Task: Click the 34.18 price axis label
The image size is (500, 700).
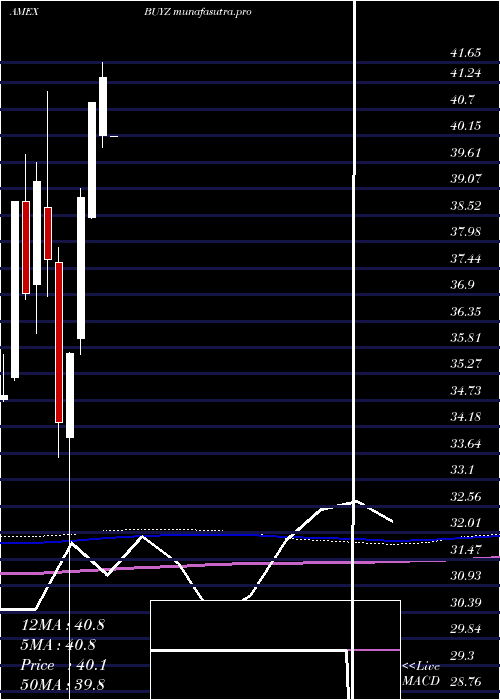Action: click(466, 417)
